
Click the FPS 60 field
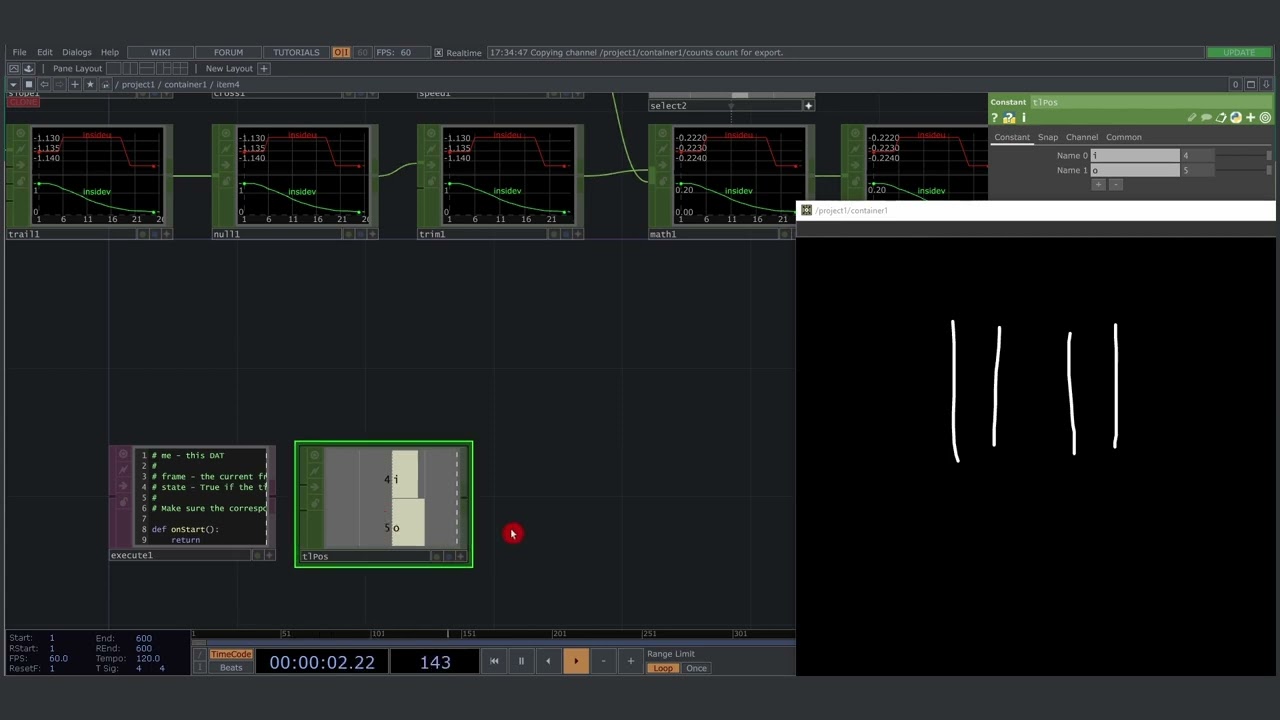403,52
